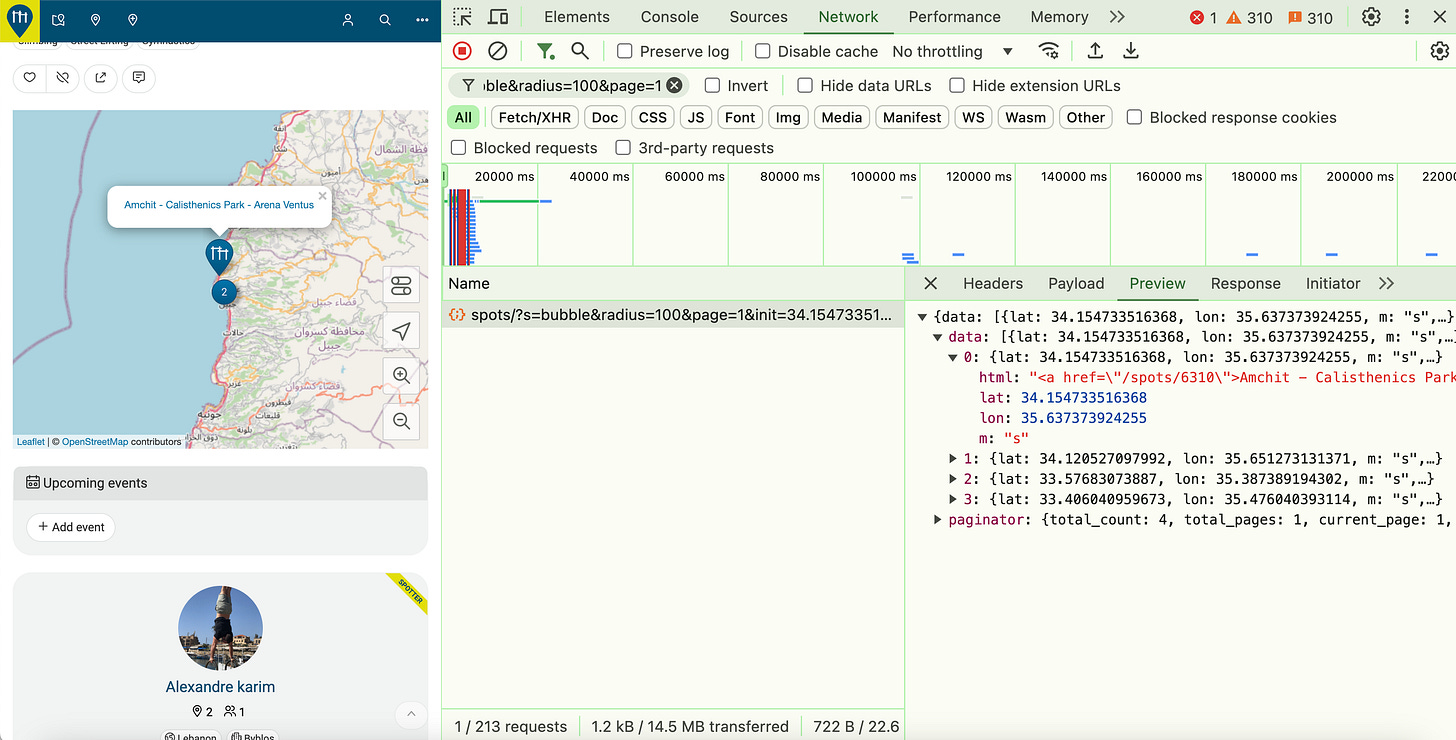Open the Response tab for the request

coord(1245,283)
